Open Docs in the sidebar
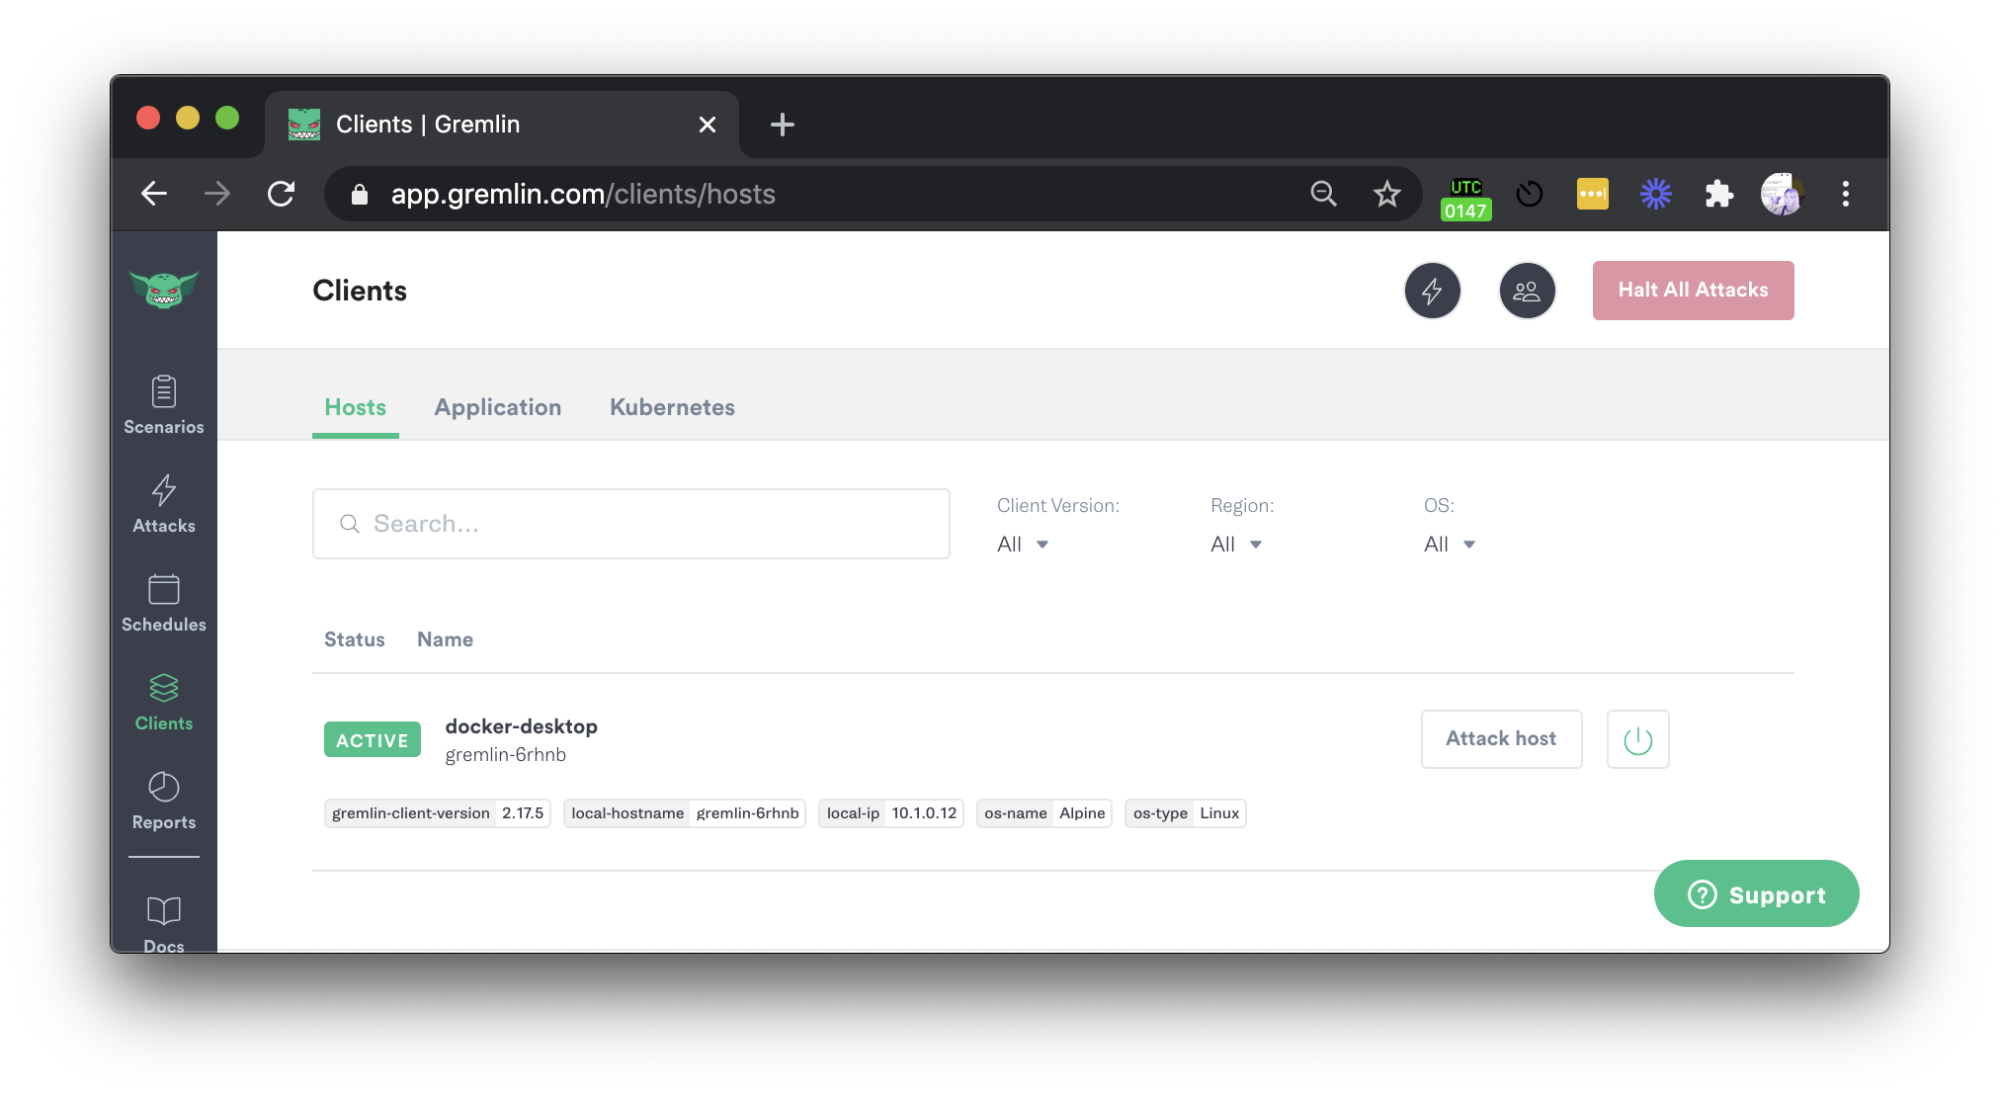 tap(164, 925)
